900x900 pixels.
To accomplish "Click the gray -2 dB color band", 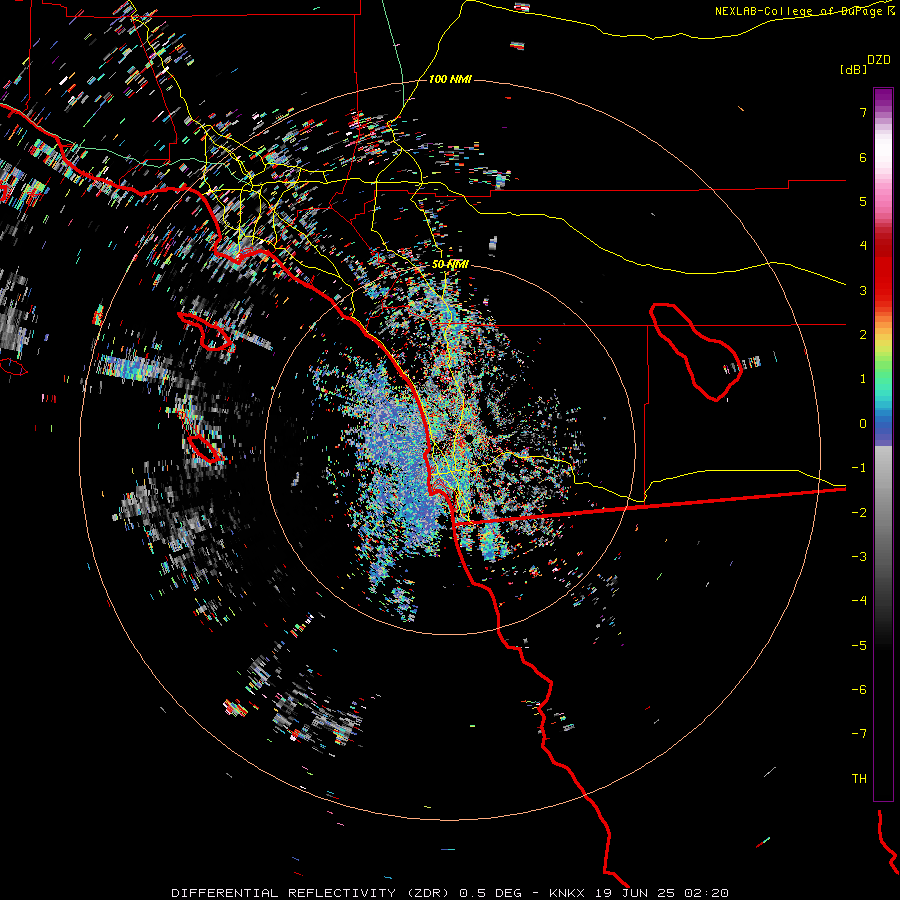I will point(883,512).
